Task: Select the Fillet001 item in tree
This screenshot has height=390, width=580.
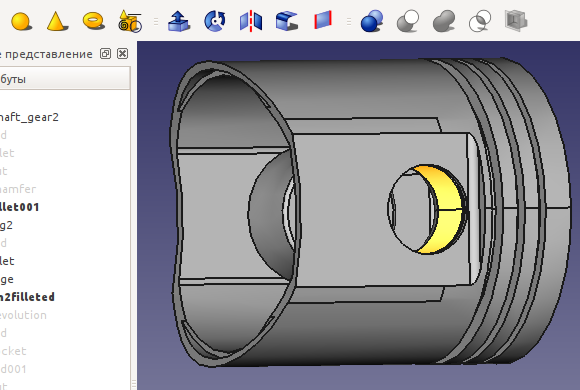Action: coord(19,207)
